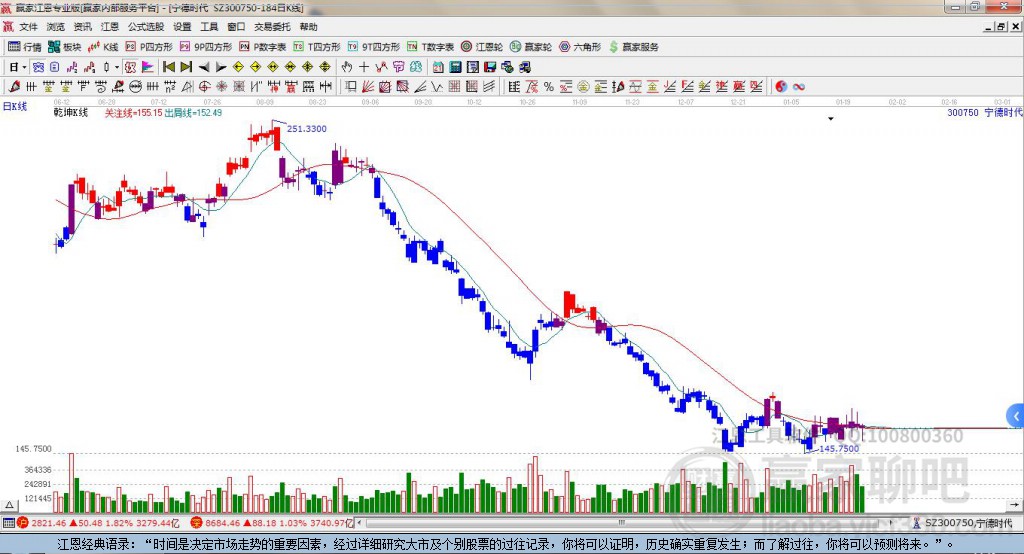Click the last yellow diamond arrow icon

coord(325,67)
